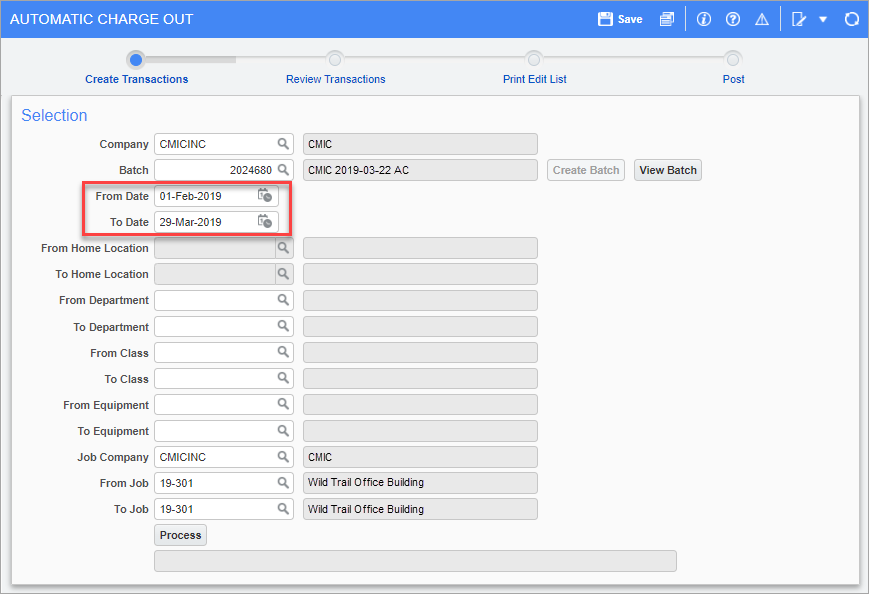869x594 pixels.
Task: Open the From Job lookup list
Action: [284, 483]
